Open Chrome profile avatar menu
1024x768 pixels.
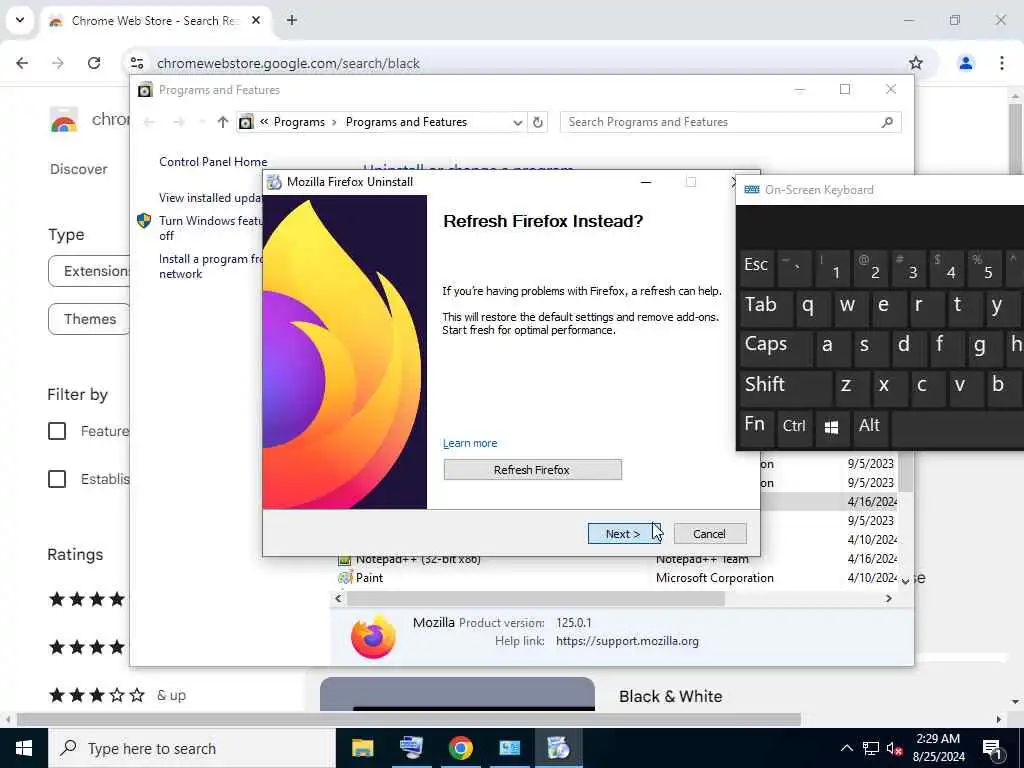(966, 63)
